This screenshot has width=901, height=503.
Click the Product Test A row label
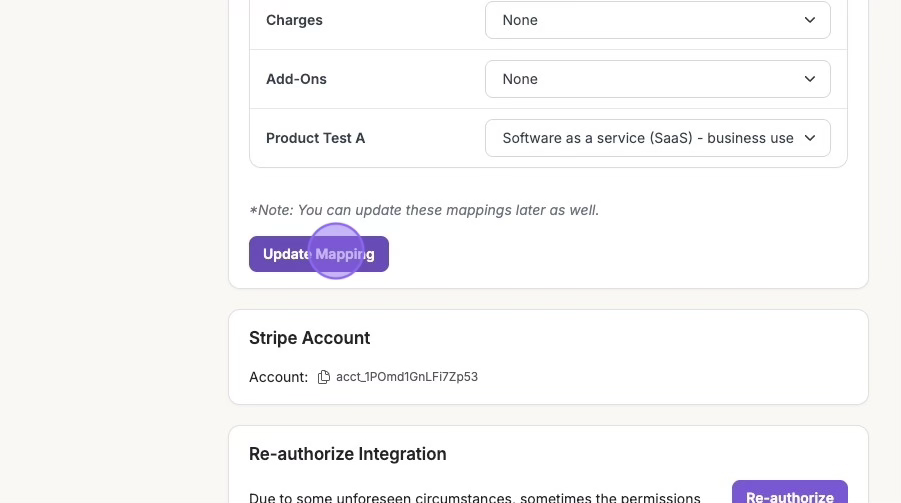315,138
